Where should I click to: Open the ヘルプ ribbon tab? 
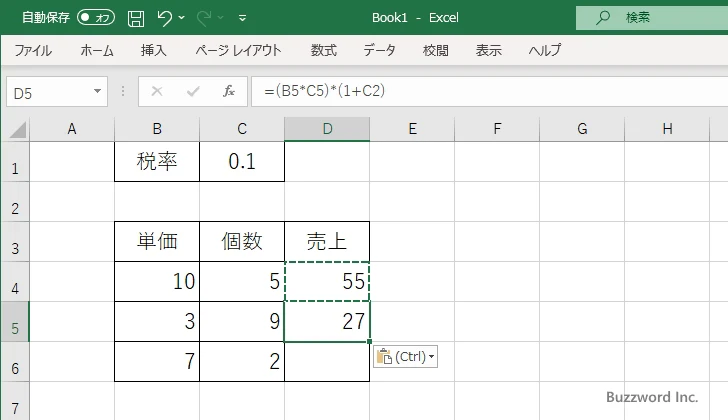(545, 50)
